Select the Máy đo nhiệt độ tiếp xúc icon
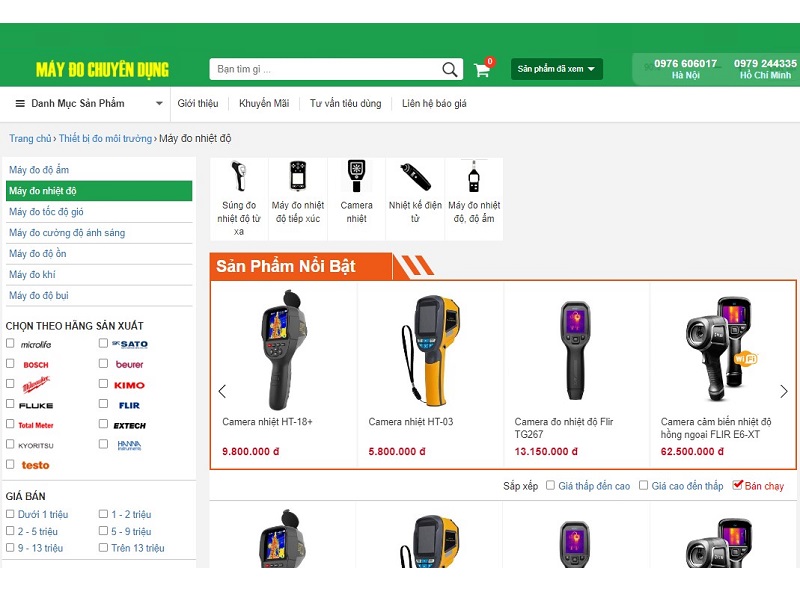Screen dimensions: 800x600 click(x=298, y=177)
